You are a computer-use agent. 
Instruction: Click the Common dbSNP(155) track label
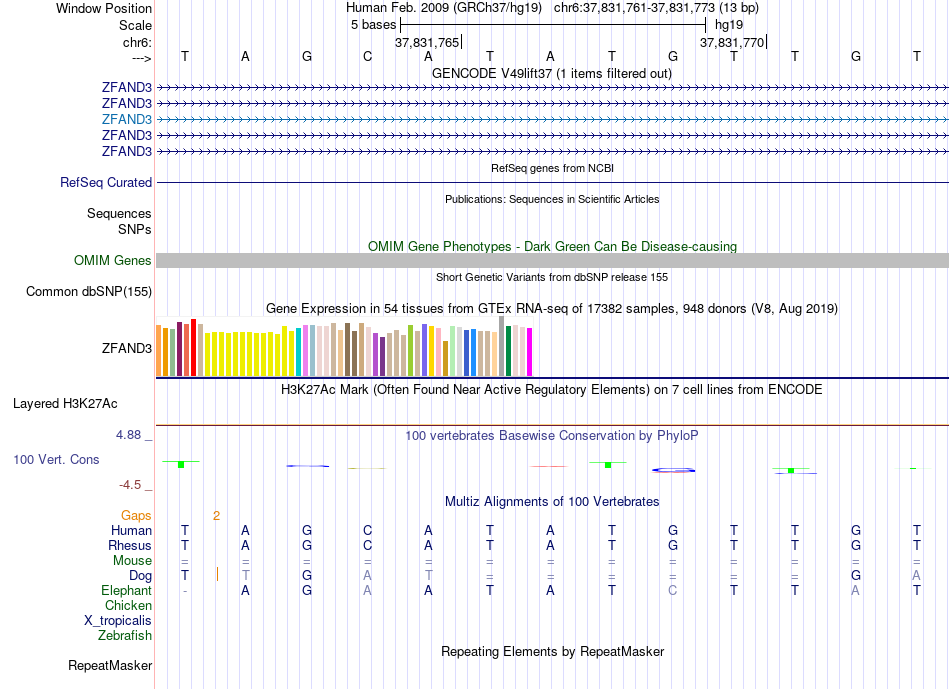click(89, 291)
